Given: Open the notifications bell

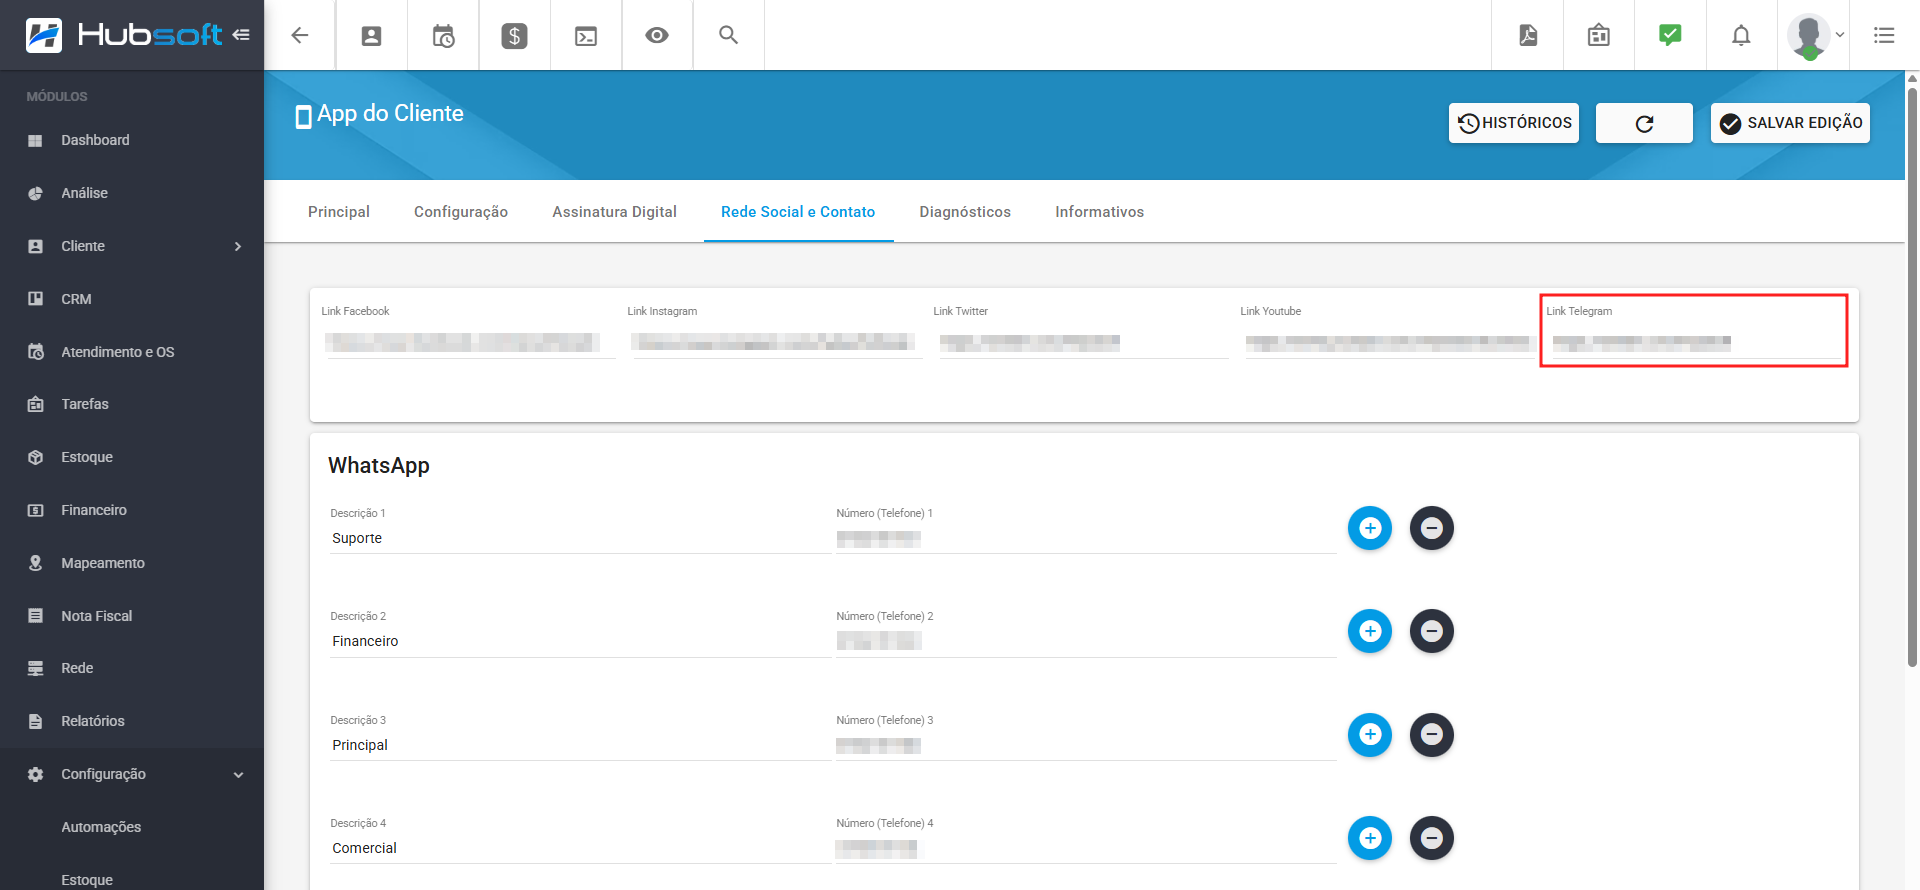Looking at the screenshot, I should click(1741, 35).
